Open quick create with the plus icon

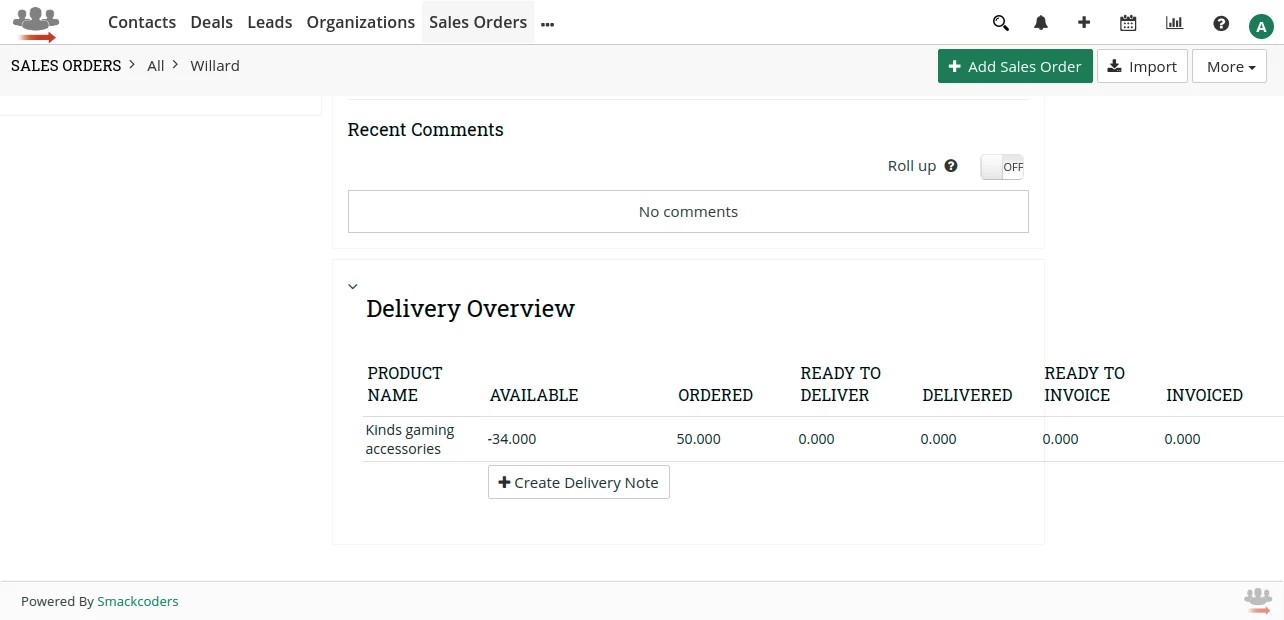[1084, 22]
